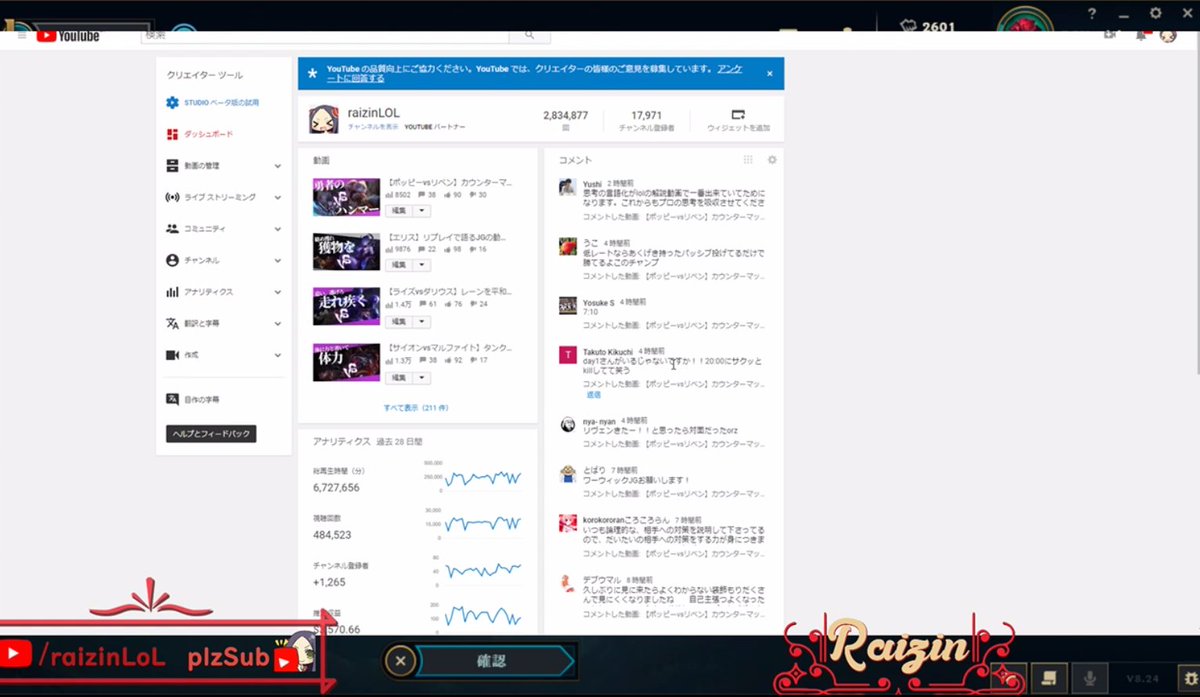Click the raizinLOL channel avatar
1200x697 pixels.
(323, 119)
